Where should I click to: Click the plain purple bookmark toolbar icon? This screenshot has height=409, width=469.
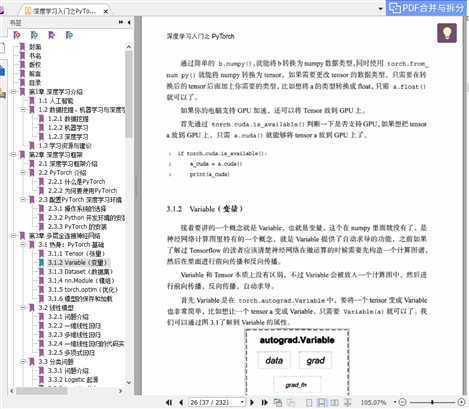pos(51,35)
